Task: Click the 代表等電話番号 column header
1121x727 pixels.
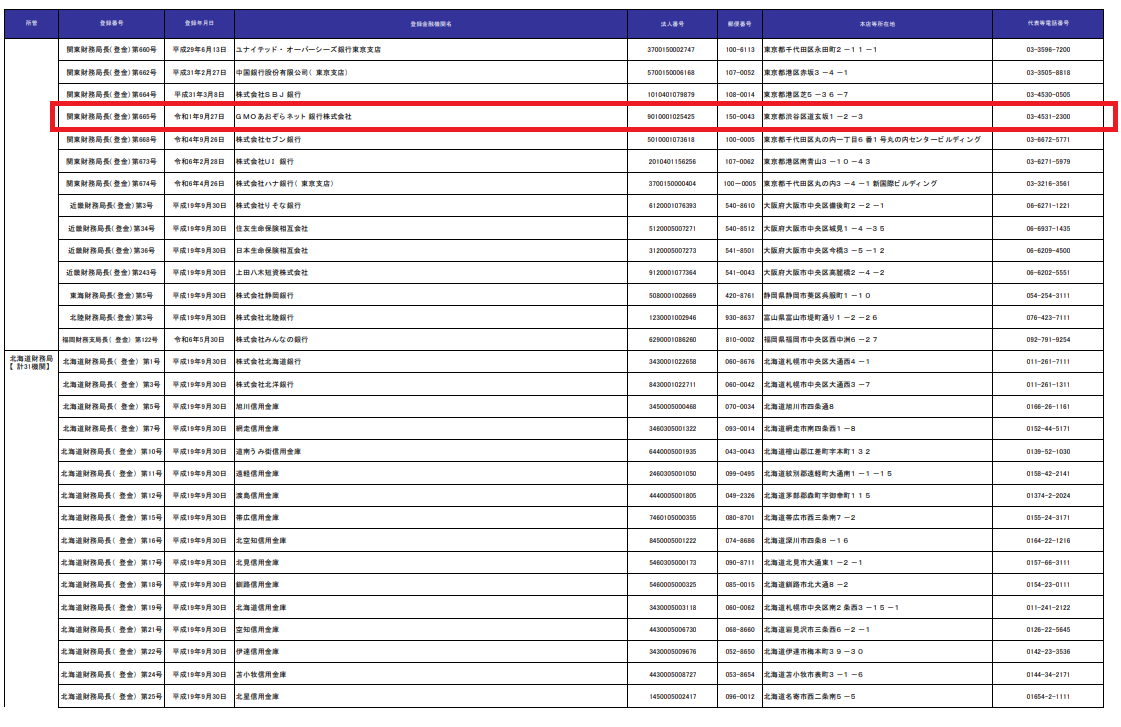Action: pos(1047,23)
